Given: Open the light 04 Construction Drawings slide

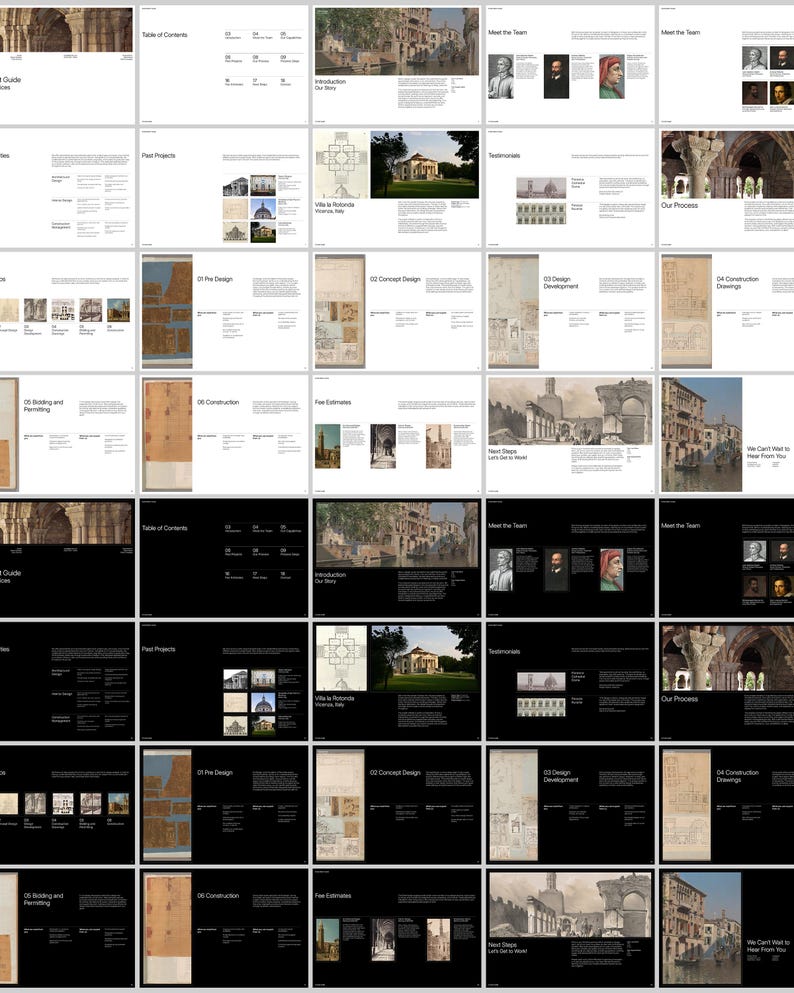Looking at the screenshot, I should 726,312.
